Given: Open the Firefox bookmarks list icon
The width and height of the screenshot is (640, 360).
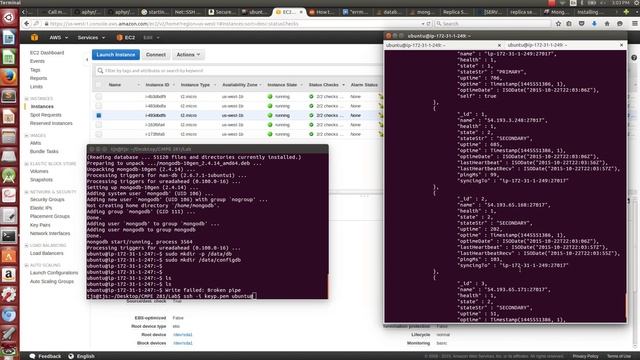Looking at the screenshot, I should point(569,24).
